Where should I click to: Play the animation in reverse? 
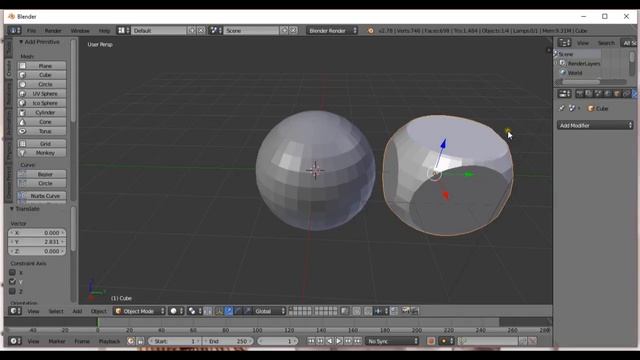[x=330, y=341]
